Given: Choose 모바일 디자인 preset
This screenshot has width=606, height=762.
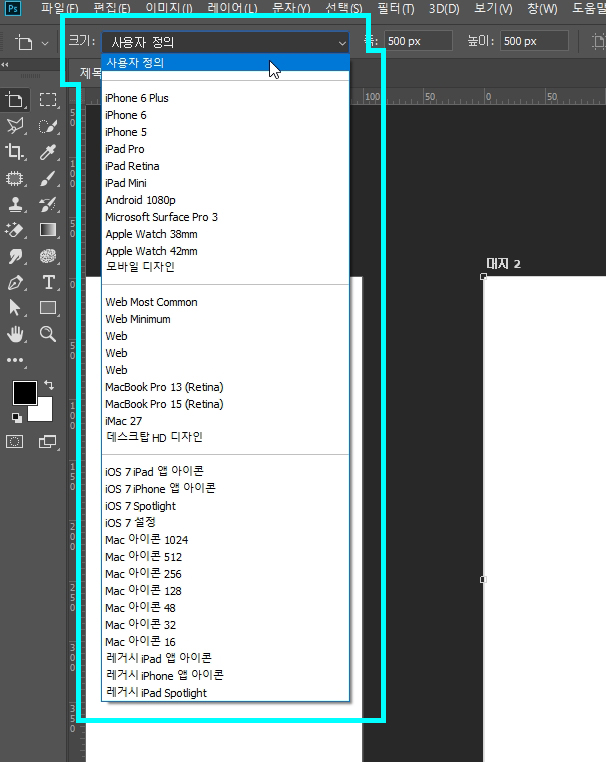Looking at the screenshot, I should 225,267.
